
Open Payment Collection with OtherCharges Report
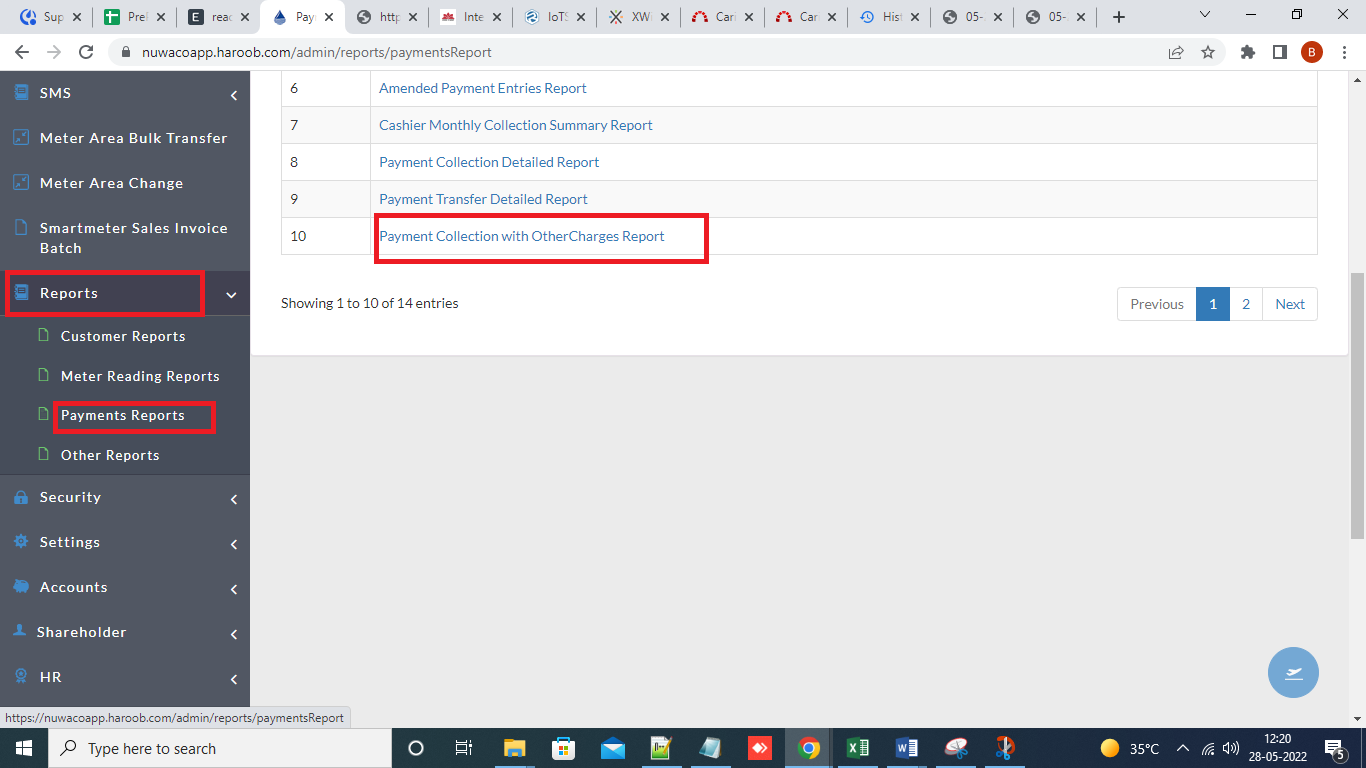point(522,236)
